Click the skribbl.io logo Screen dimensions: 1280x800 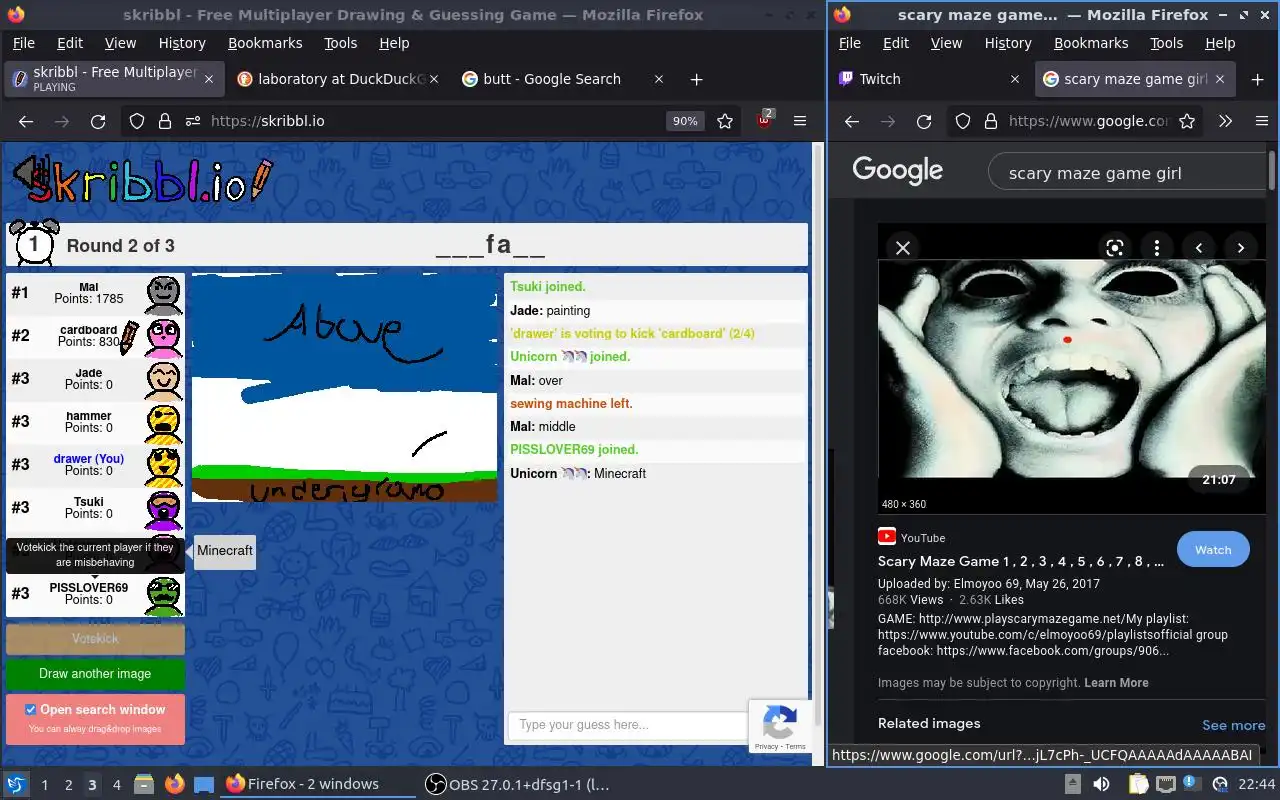pyautogui.click(x=142, y=180)
